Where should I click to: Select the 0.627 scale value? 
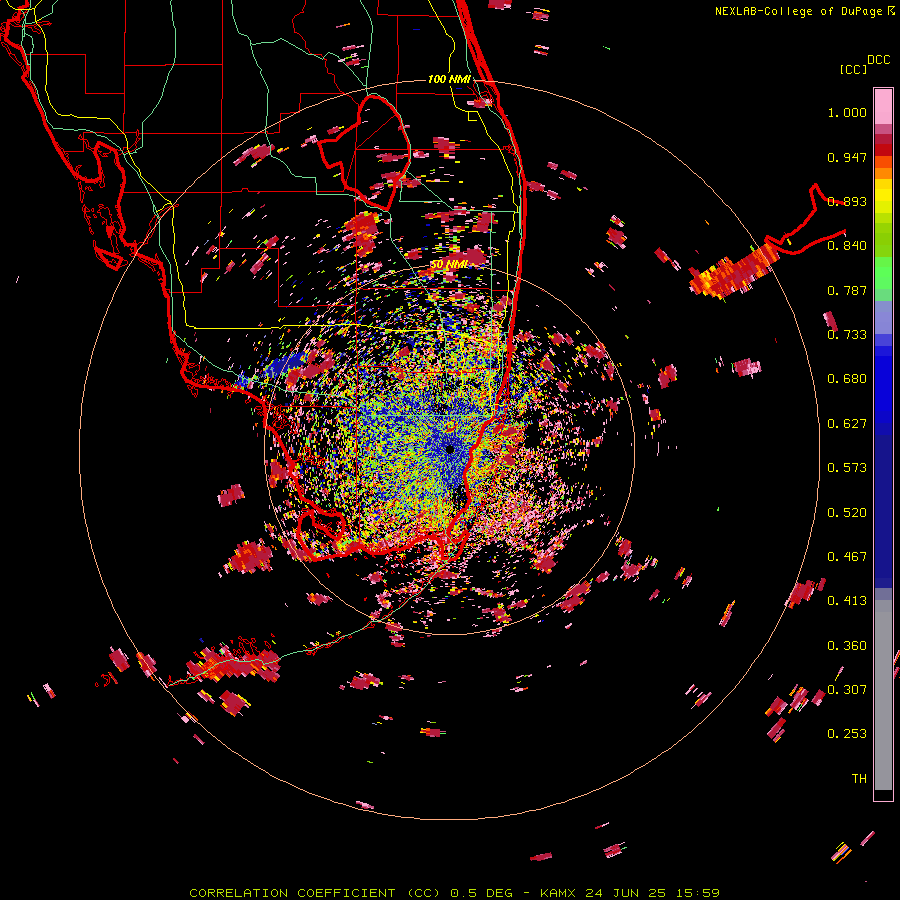pyautogui.click(x=847, y=424)
